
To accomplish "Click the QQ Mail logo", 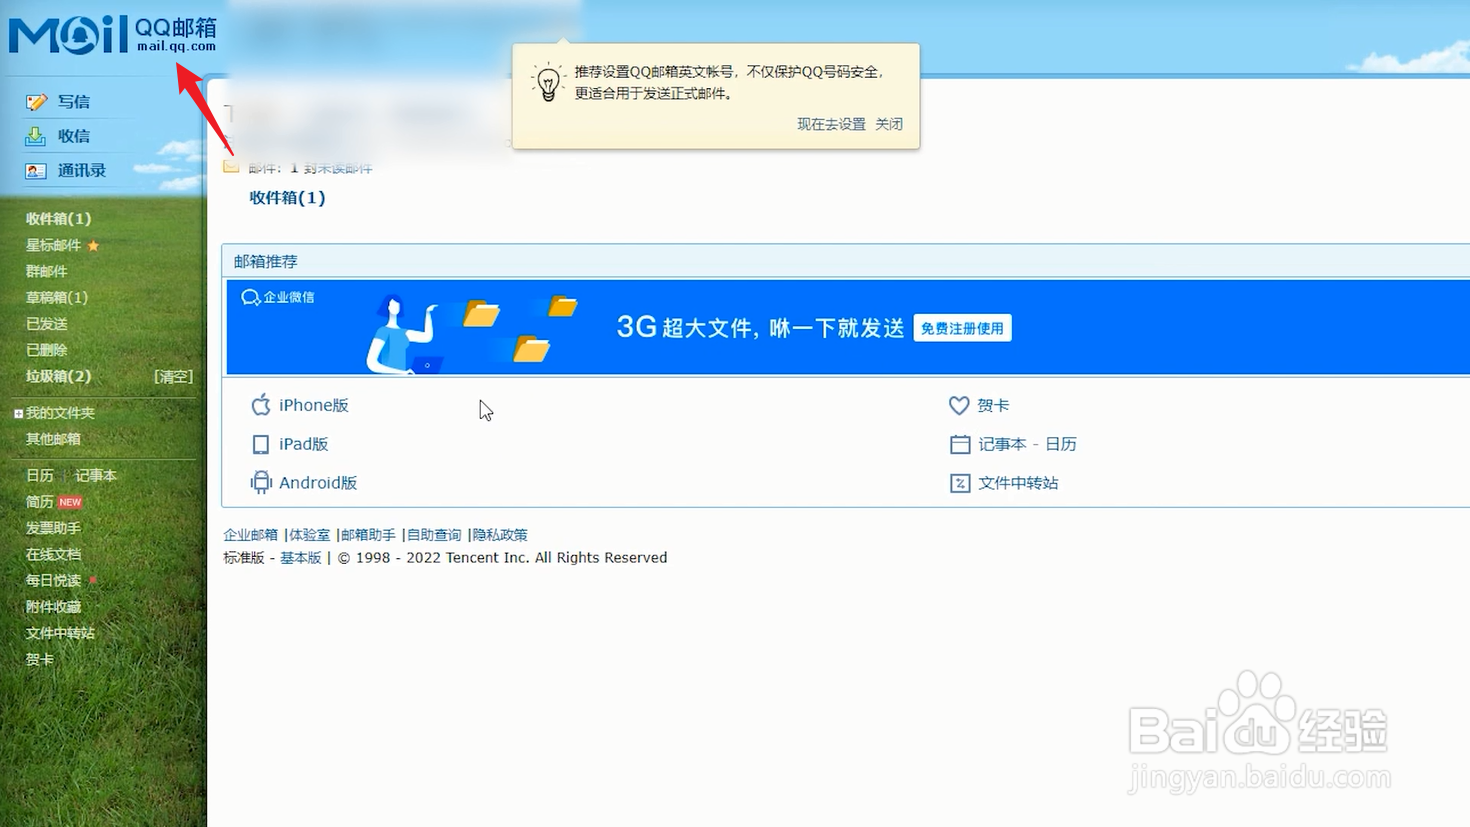I will 112,34.
